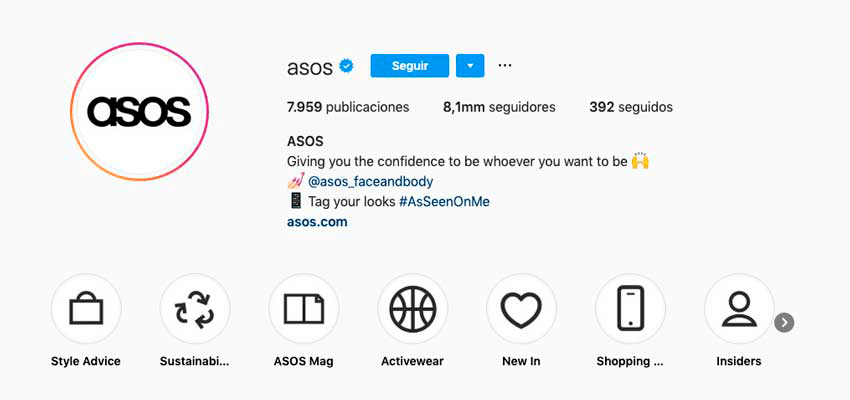Open the three-dot more options menu
This screenshot has width=850, height=400.
[x=505, y=66]
